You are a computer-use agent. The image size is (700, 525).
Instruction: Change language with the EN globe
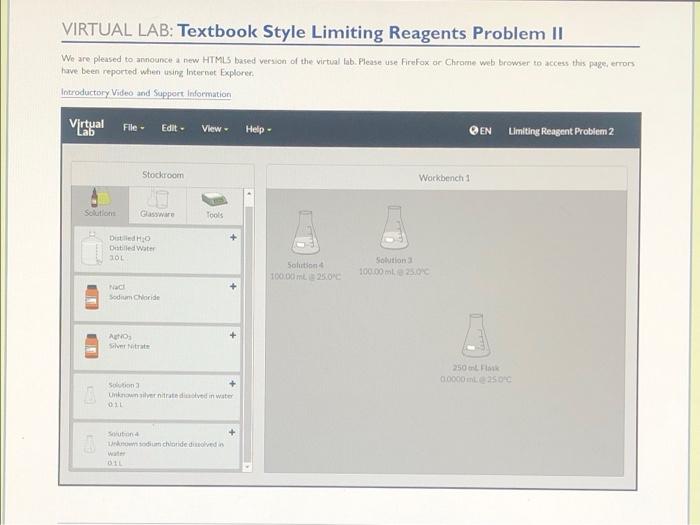point(480,130)
